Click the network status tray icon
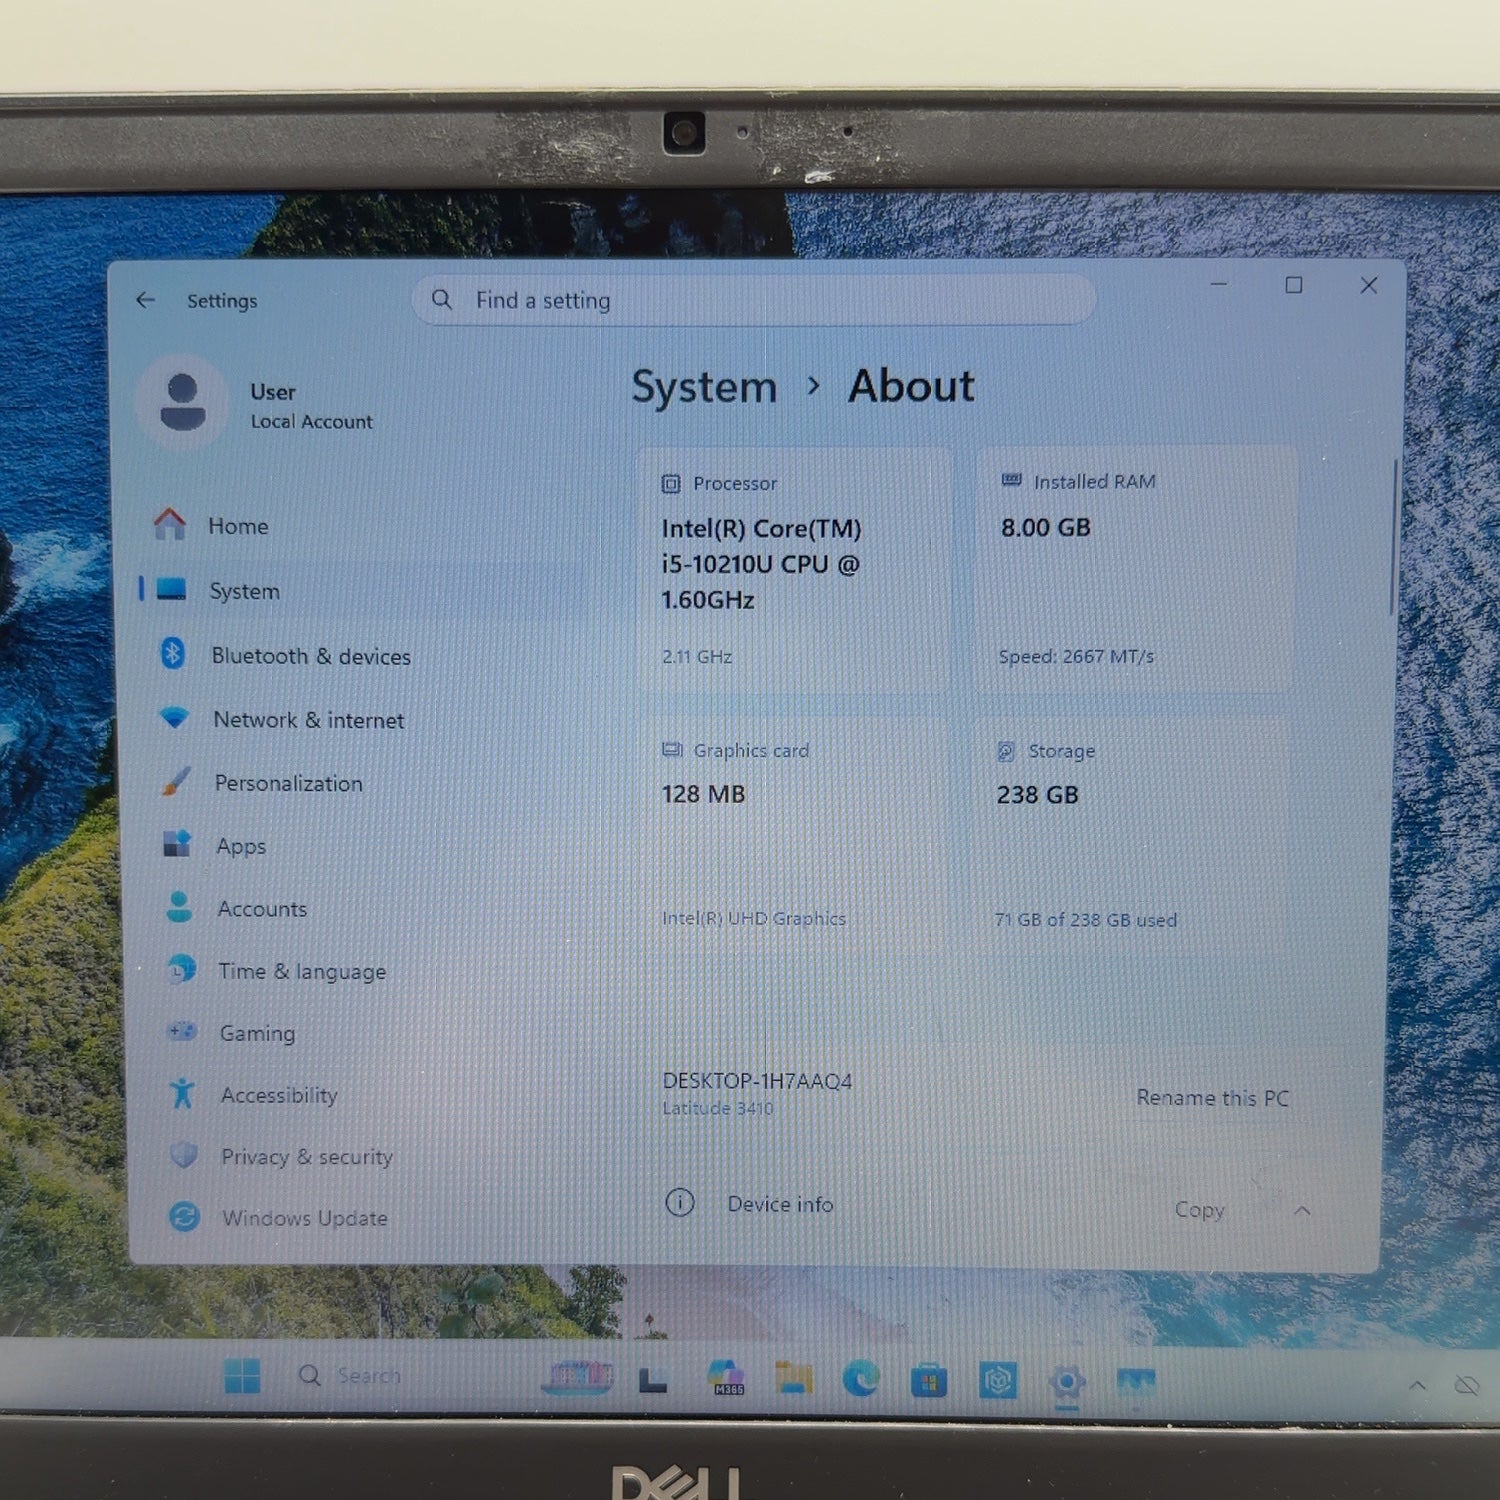This screenshot has height=1500, width=1500. tap(1467, 1385)
